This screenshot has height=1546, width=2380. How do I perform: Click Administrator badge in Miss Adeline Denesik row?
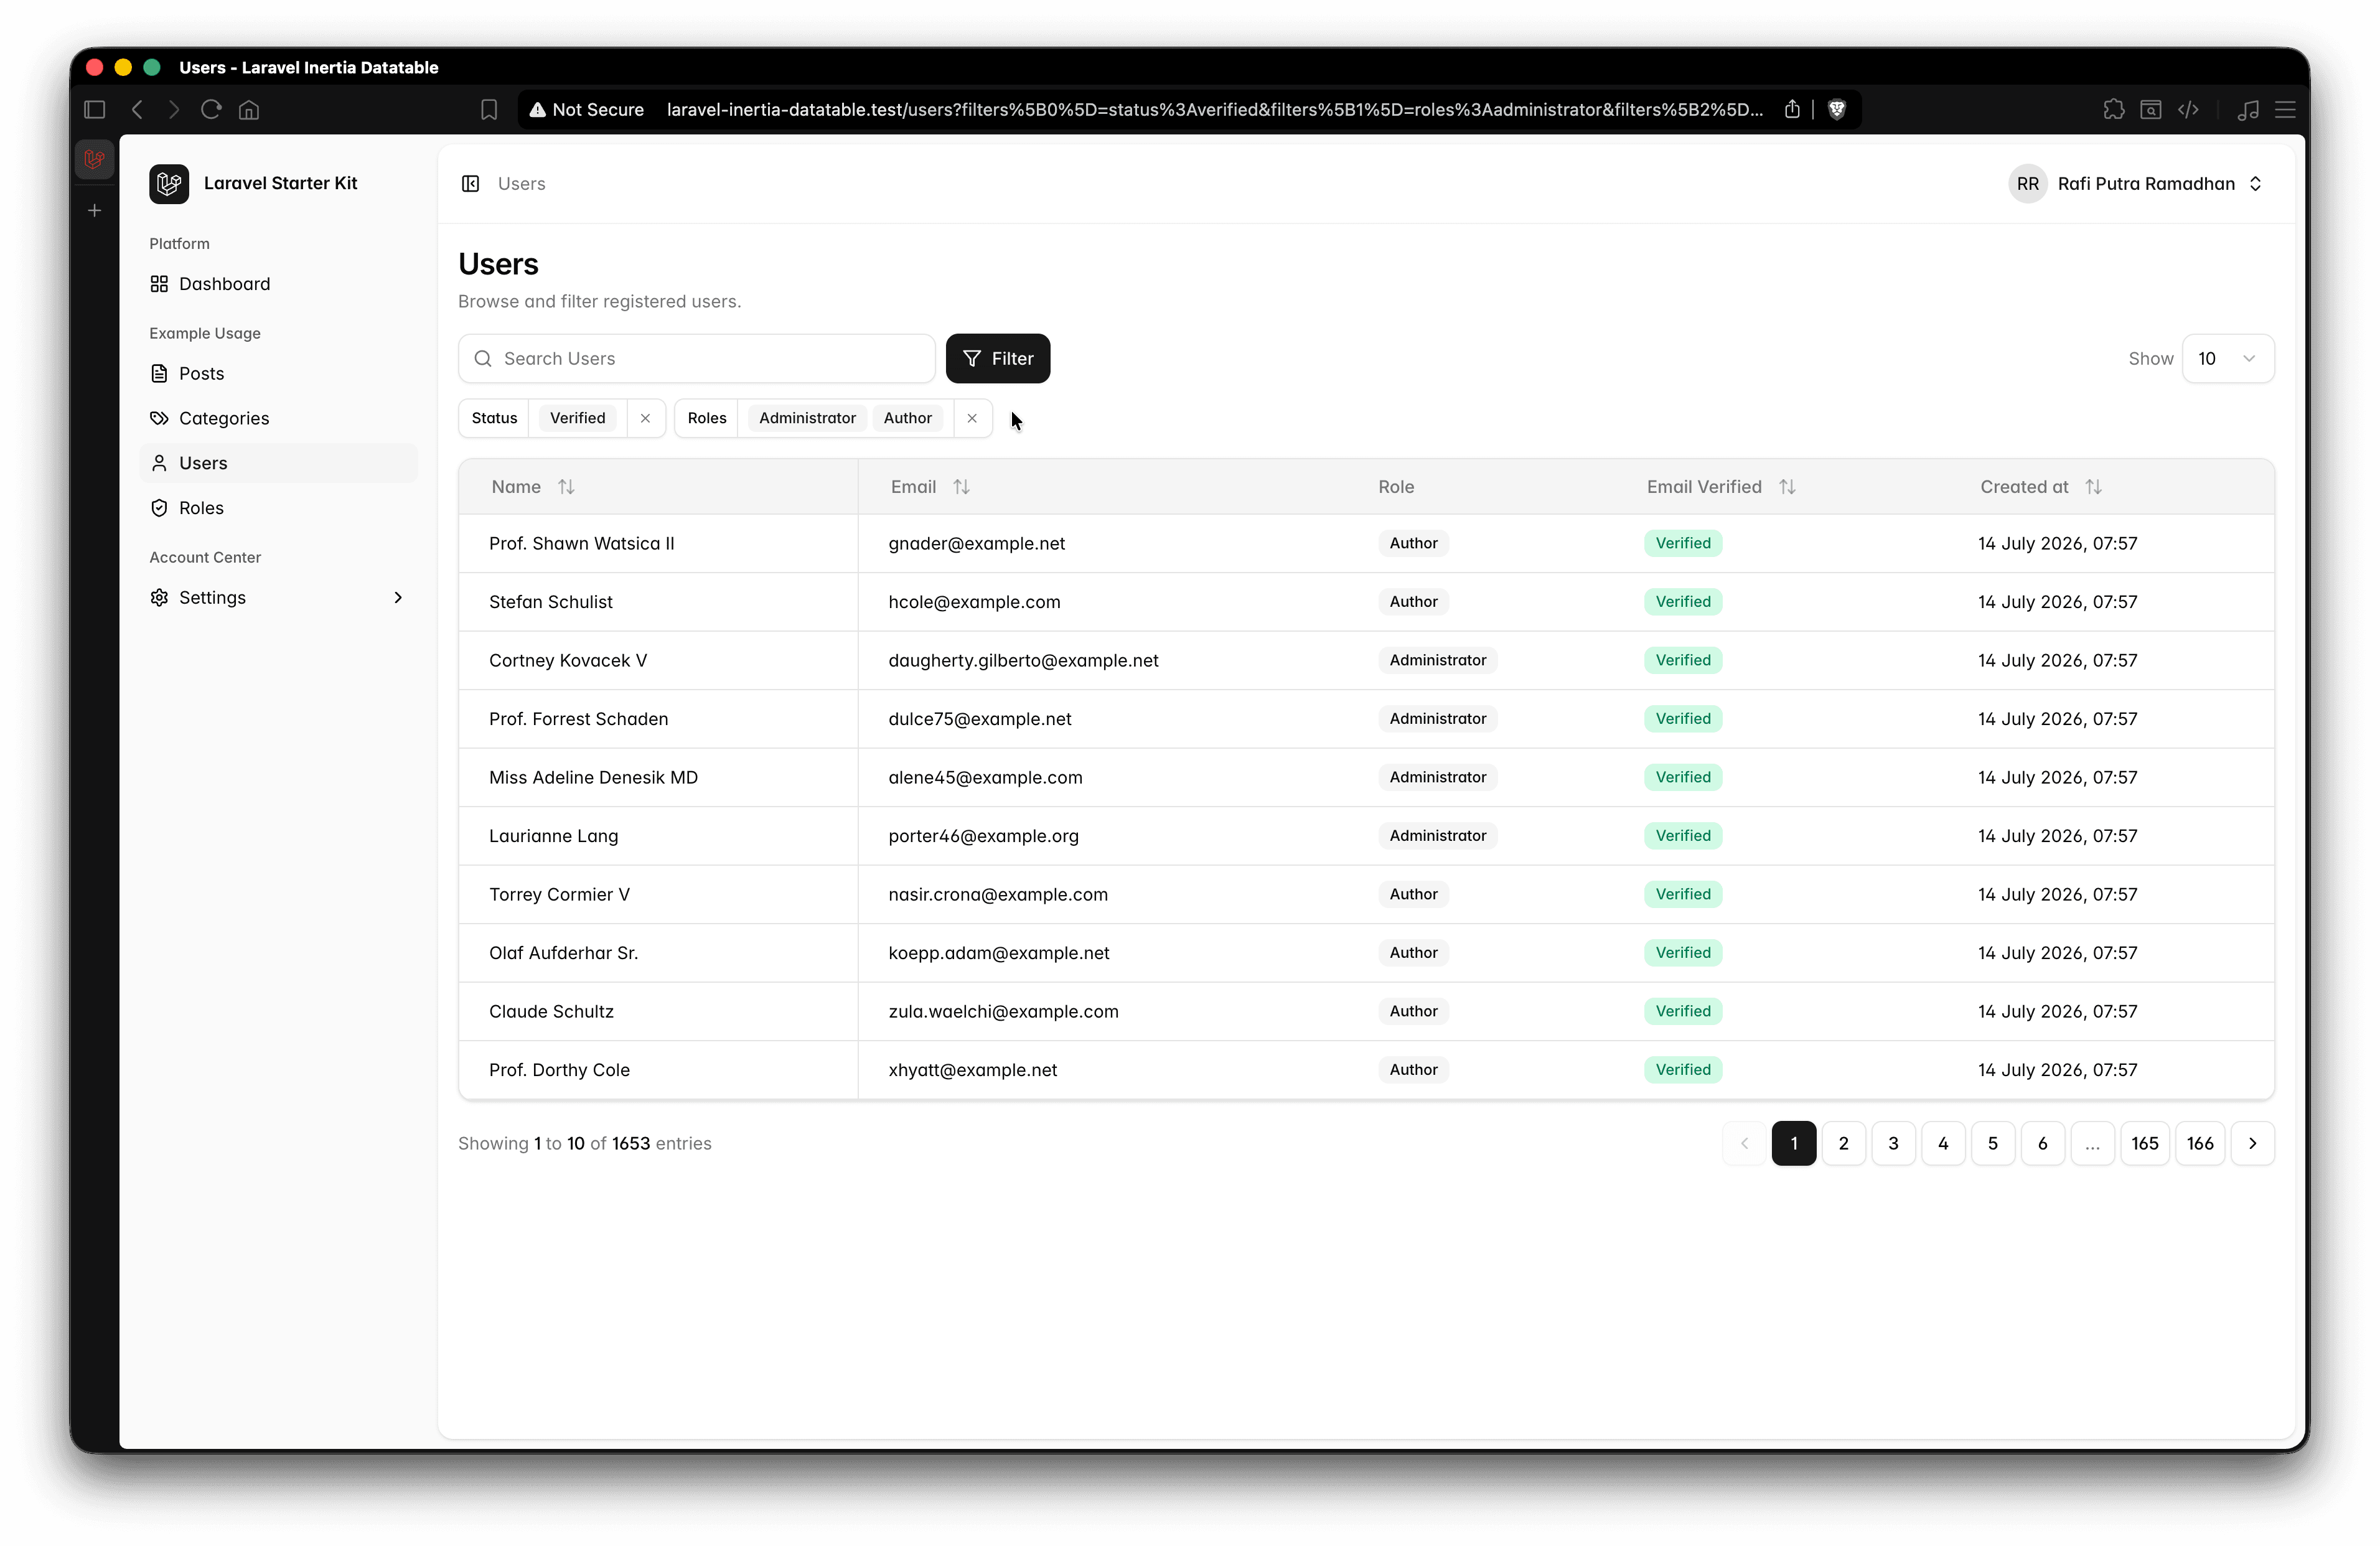[x=1437, y=777]
